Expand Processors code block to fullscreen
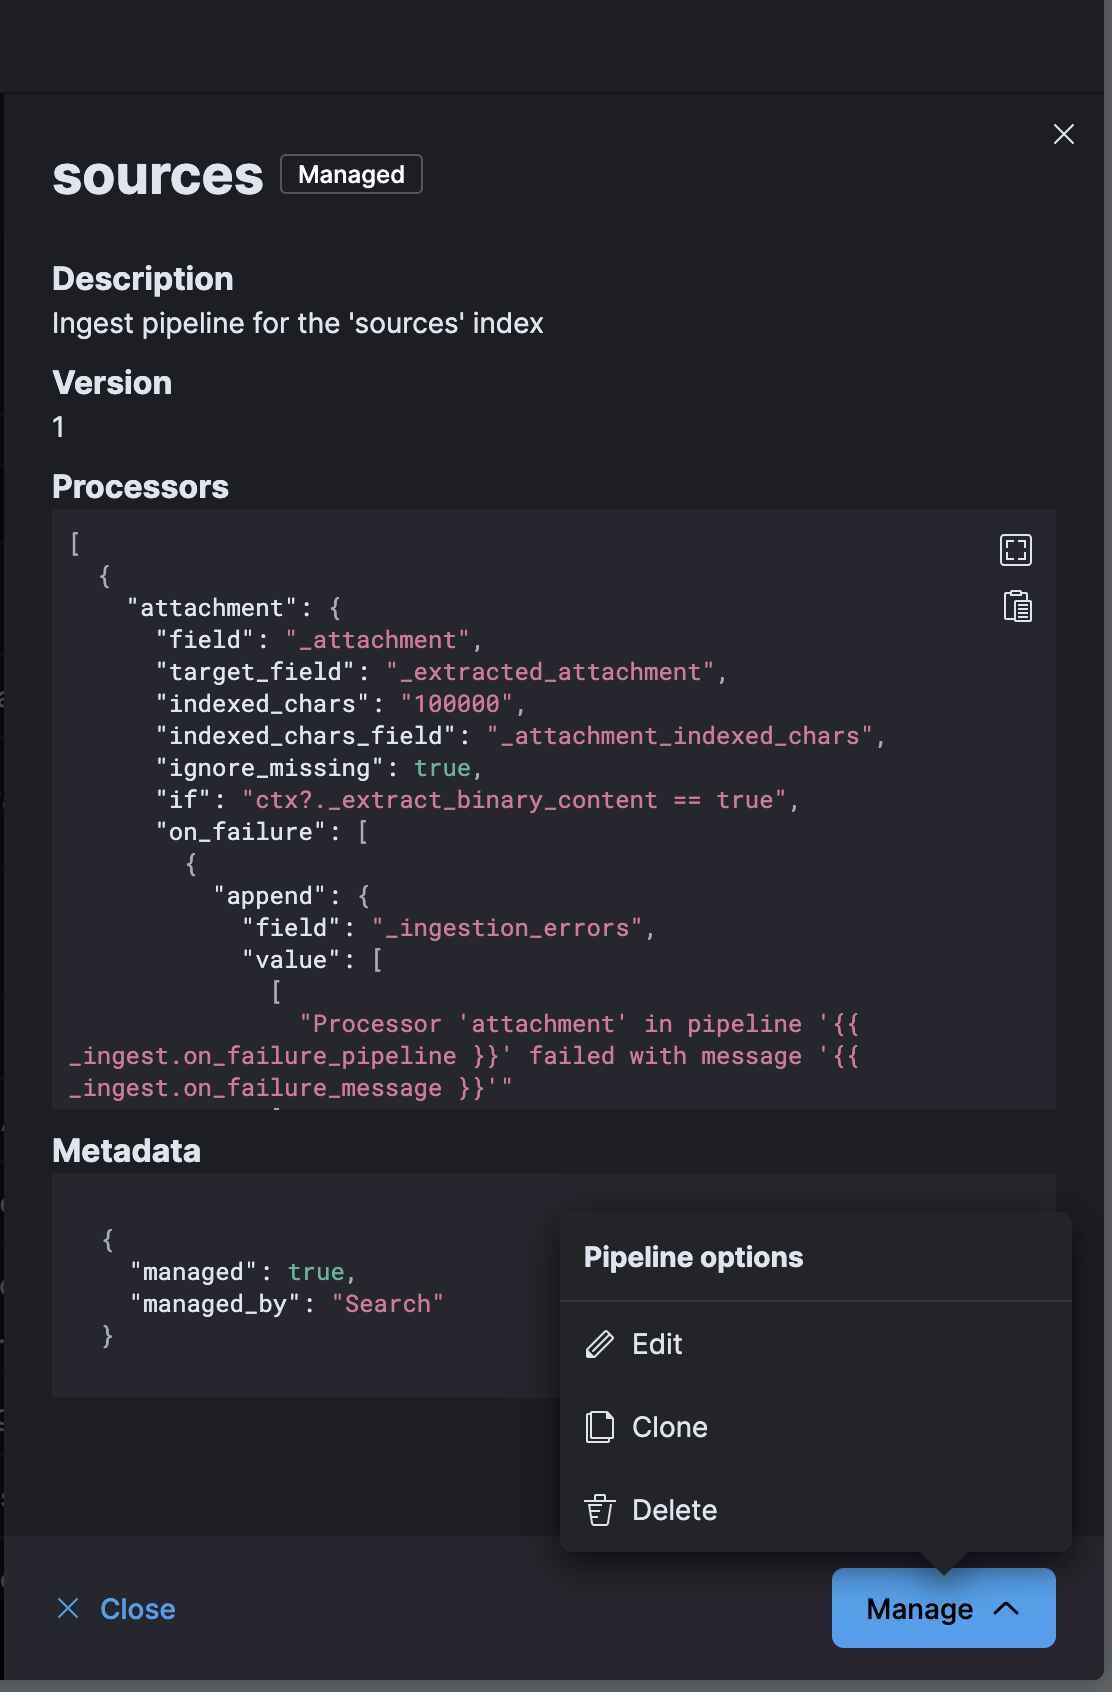This screenshot has height=1692, width=1112. point(1016,549)
